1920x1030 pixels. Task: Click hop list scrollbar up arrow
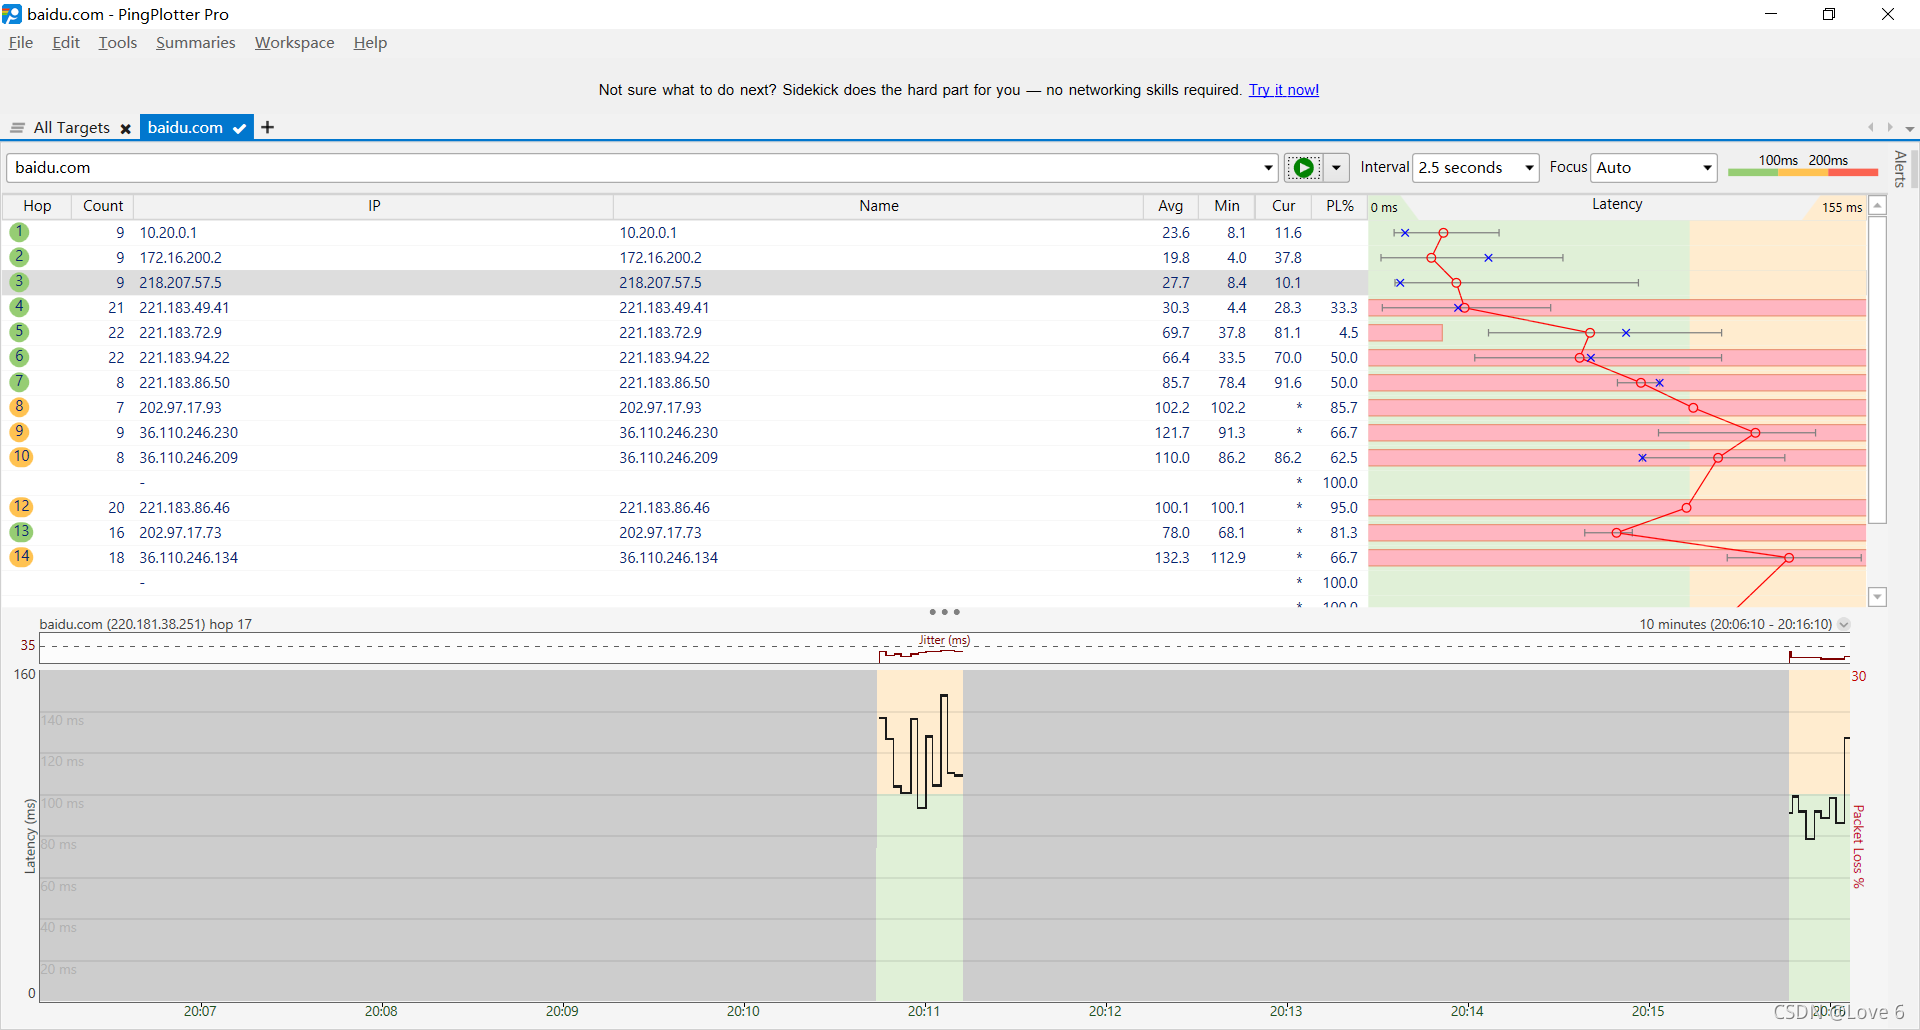(x=1877, y=205)
